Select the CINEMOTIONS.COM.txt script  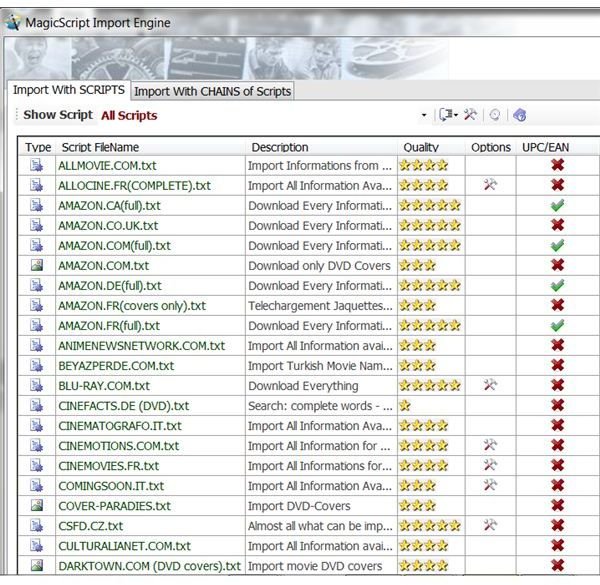coord(119,446)
